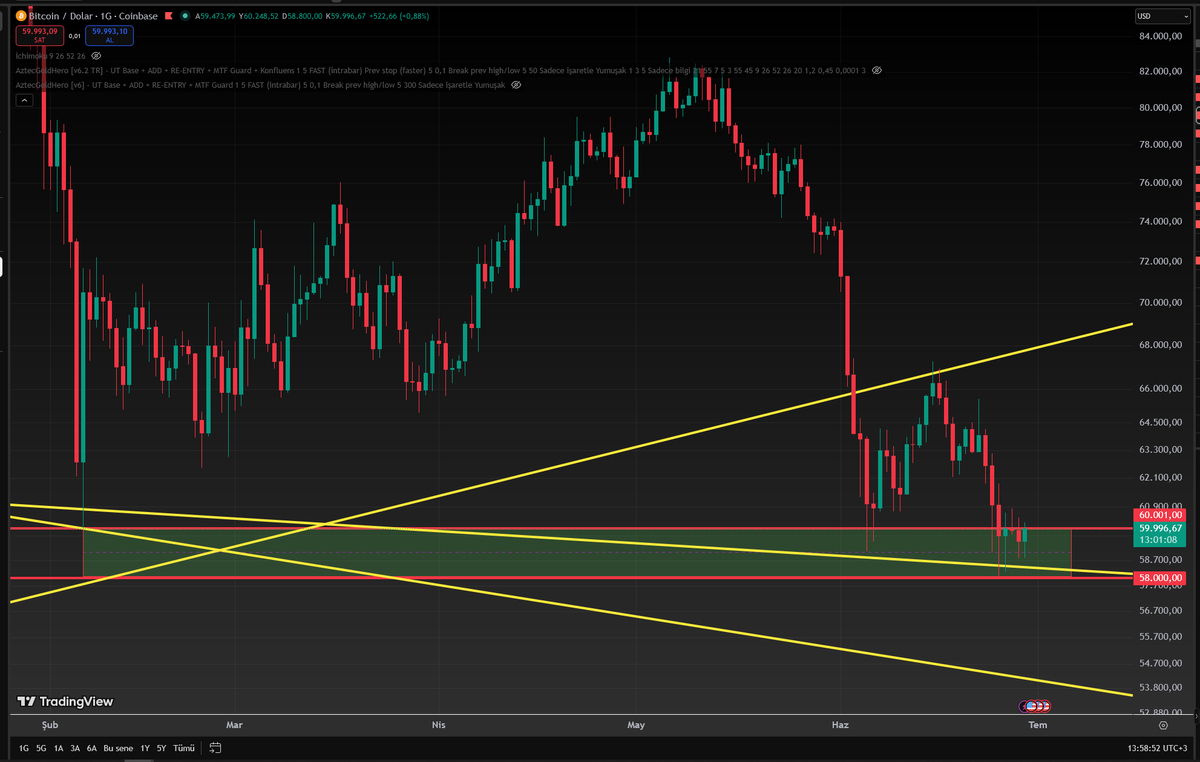
Task: Click the event flags cluster near Tem
Action: point(1035,707)
